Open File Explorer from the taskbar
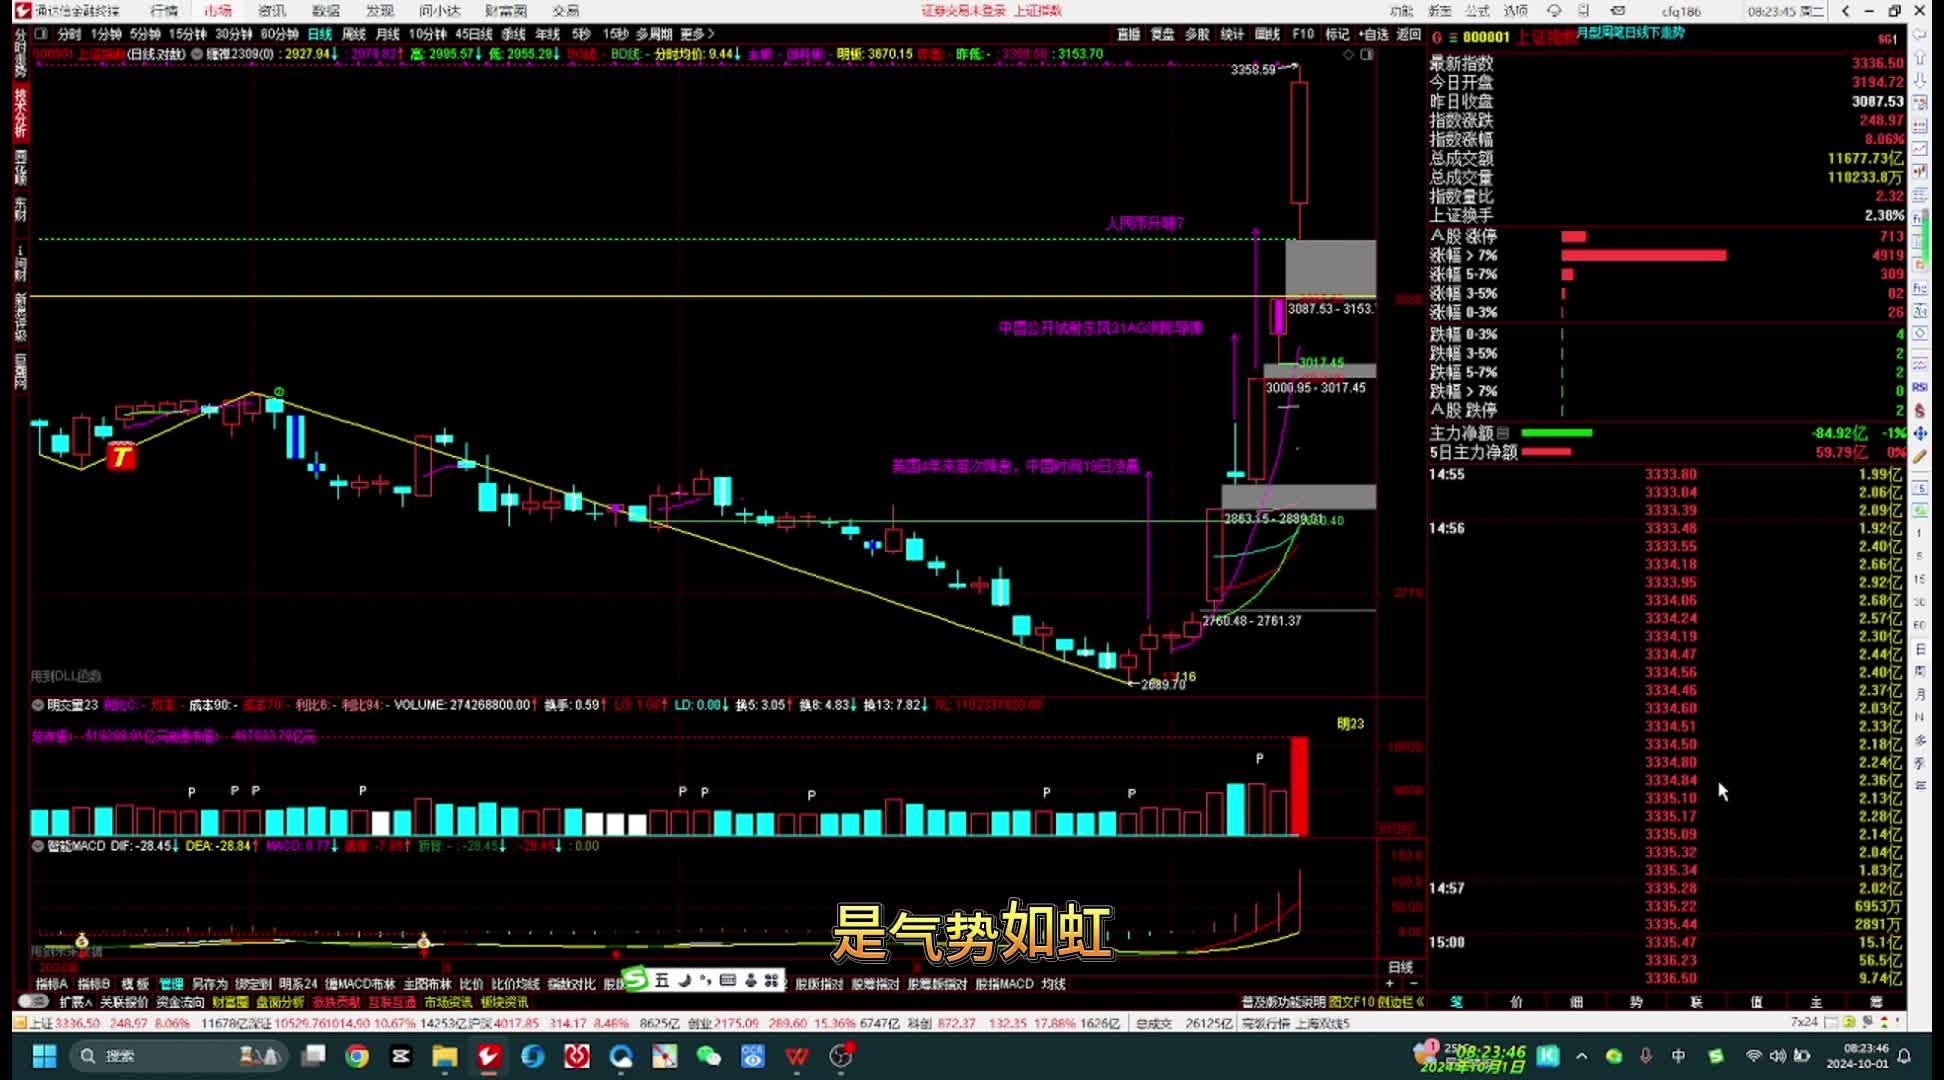Screen dimensions: 1944x1080 tap(445, 1056)
